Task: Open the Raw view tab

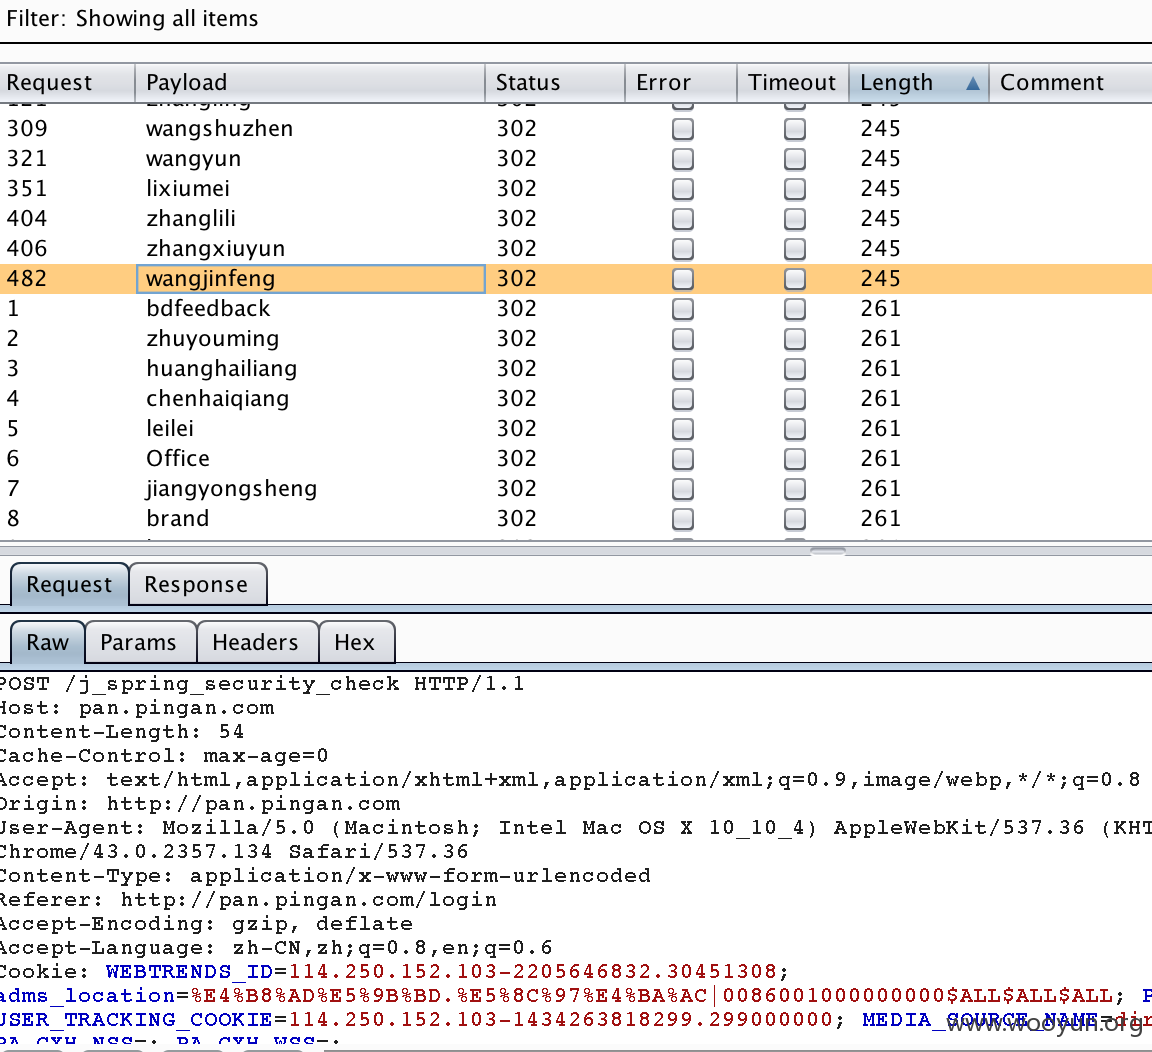Action: coord(48,642)
